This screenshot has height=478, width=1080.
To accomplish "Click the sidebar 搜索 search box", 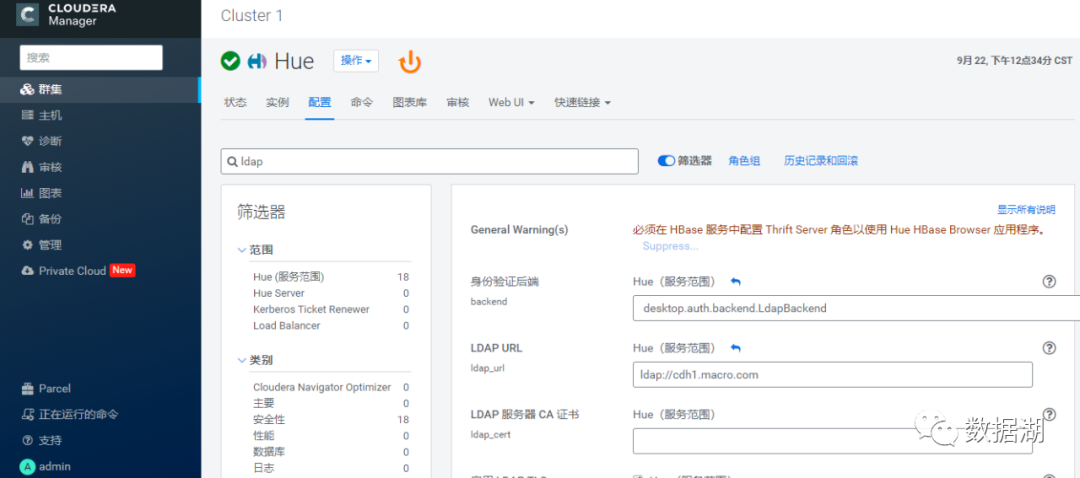I will coord(91,58).
